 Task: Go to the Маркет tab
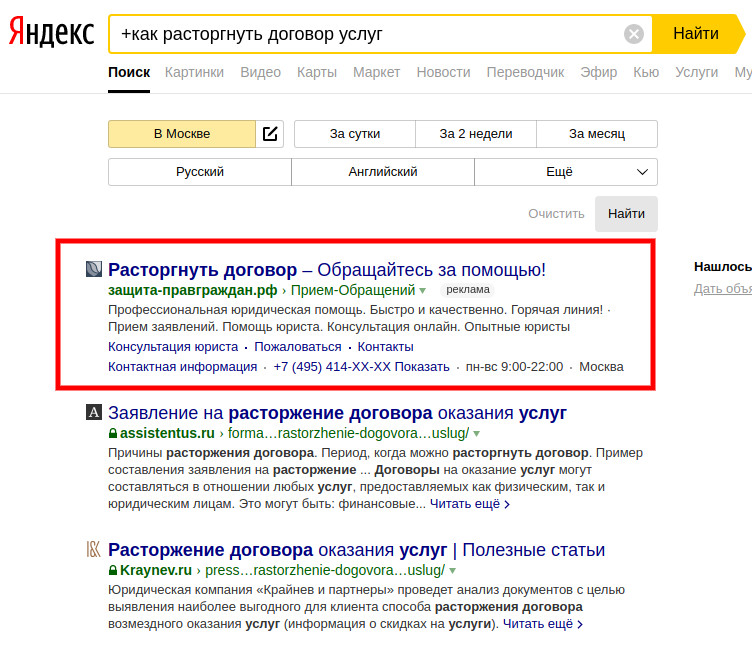pos(376,72)
